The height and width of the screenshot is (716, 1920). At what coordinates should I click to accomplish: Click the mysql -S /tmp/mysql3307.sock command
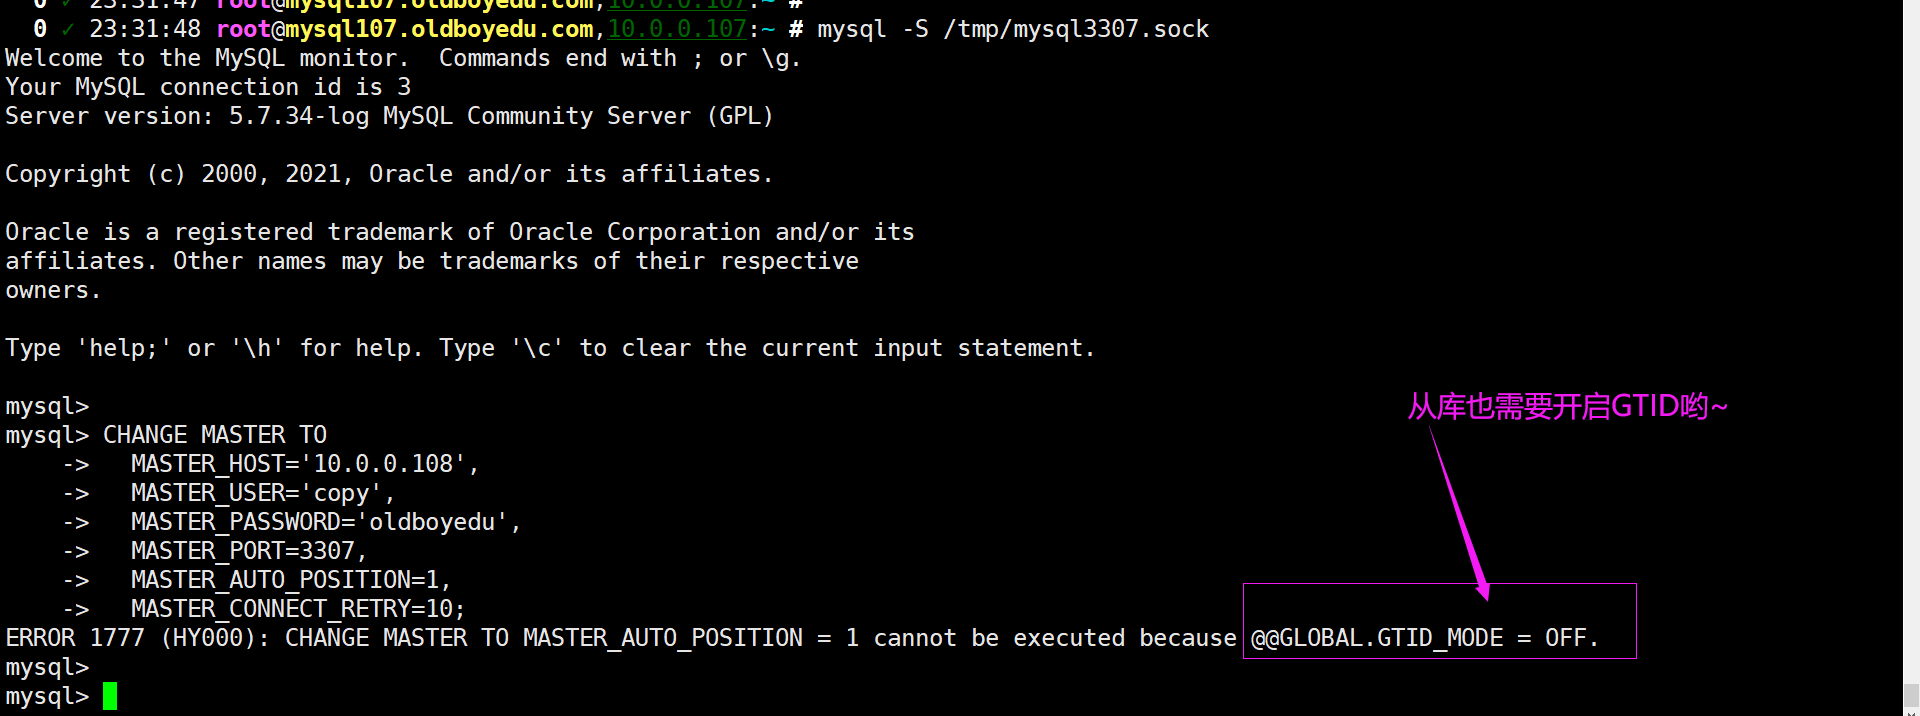[1012, 30]
